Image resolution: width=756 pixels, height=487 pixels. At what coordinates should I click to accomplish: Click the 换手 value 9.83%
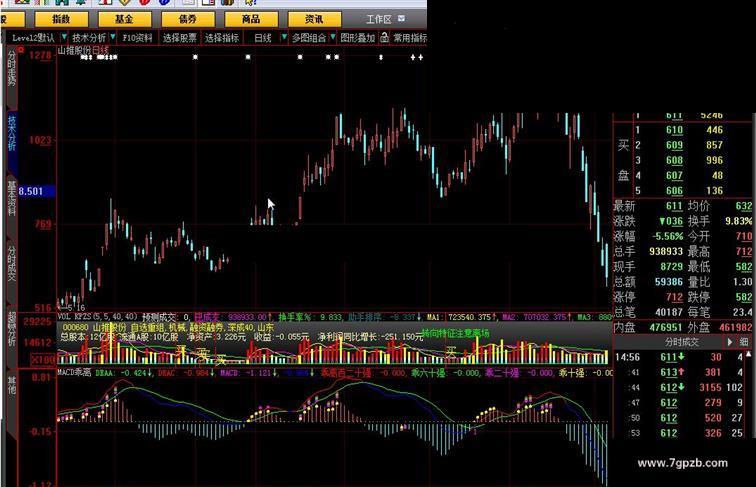[x=739, y=221]
